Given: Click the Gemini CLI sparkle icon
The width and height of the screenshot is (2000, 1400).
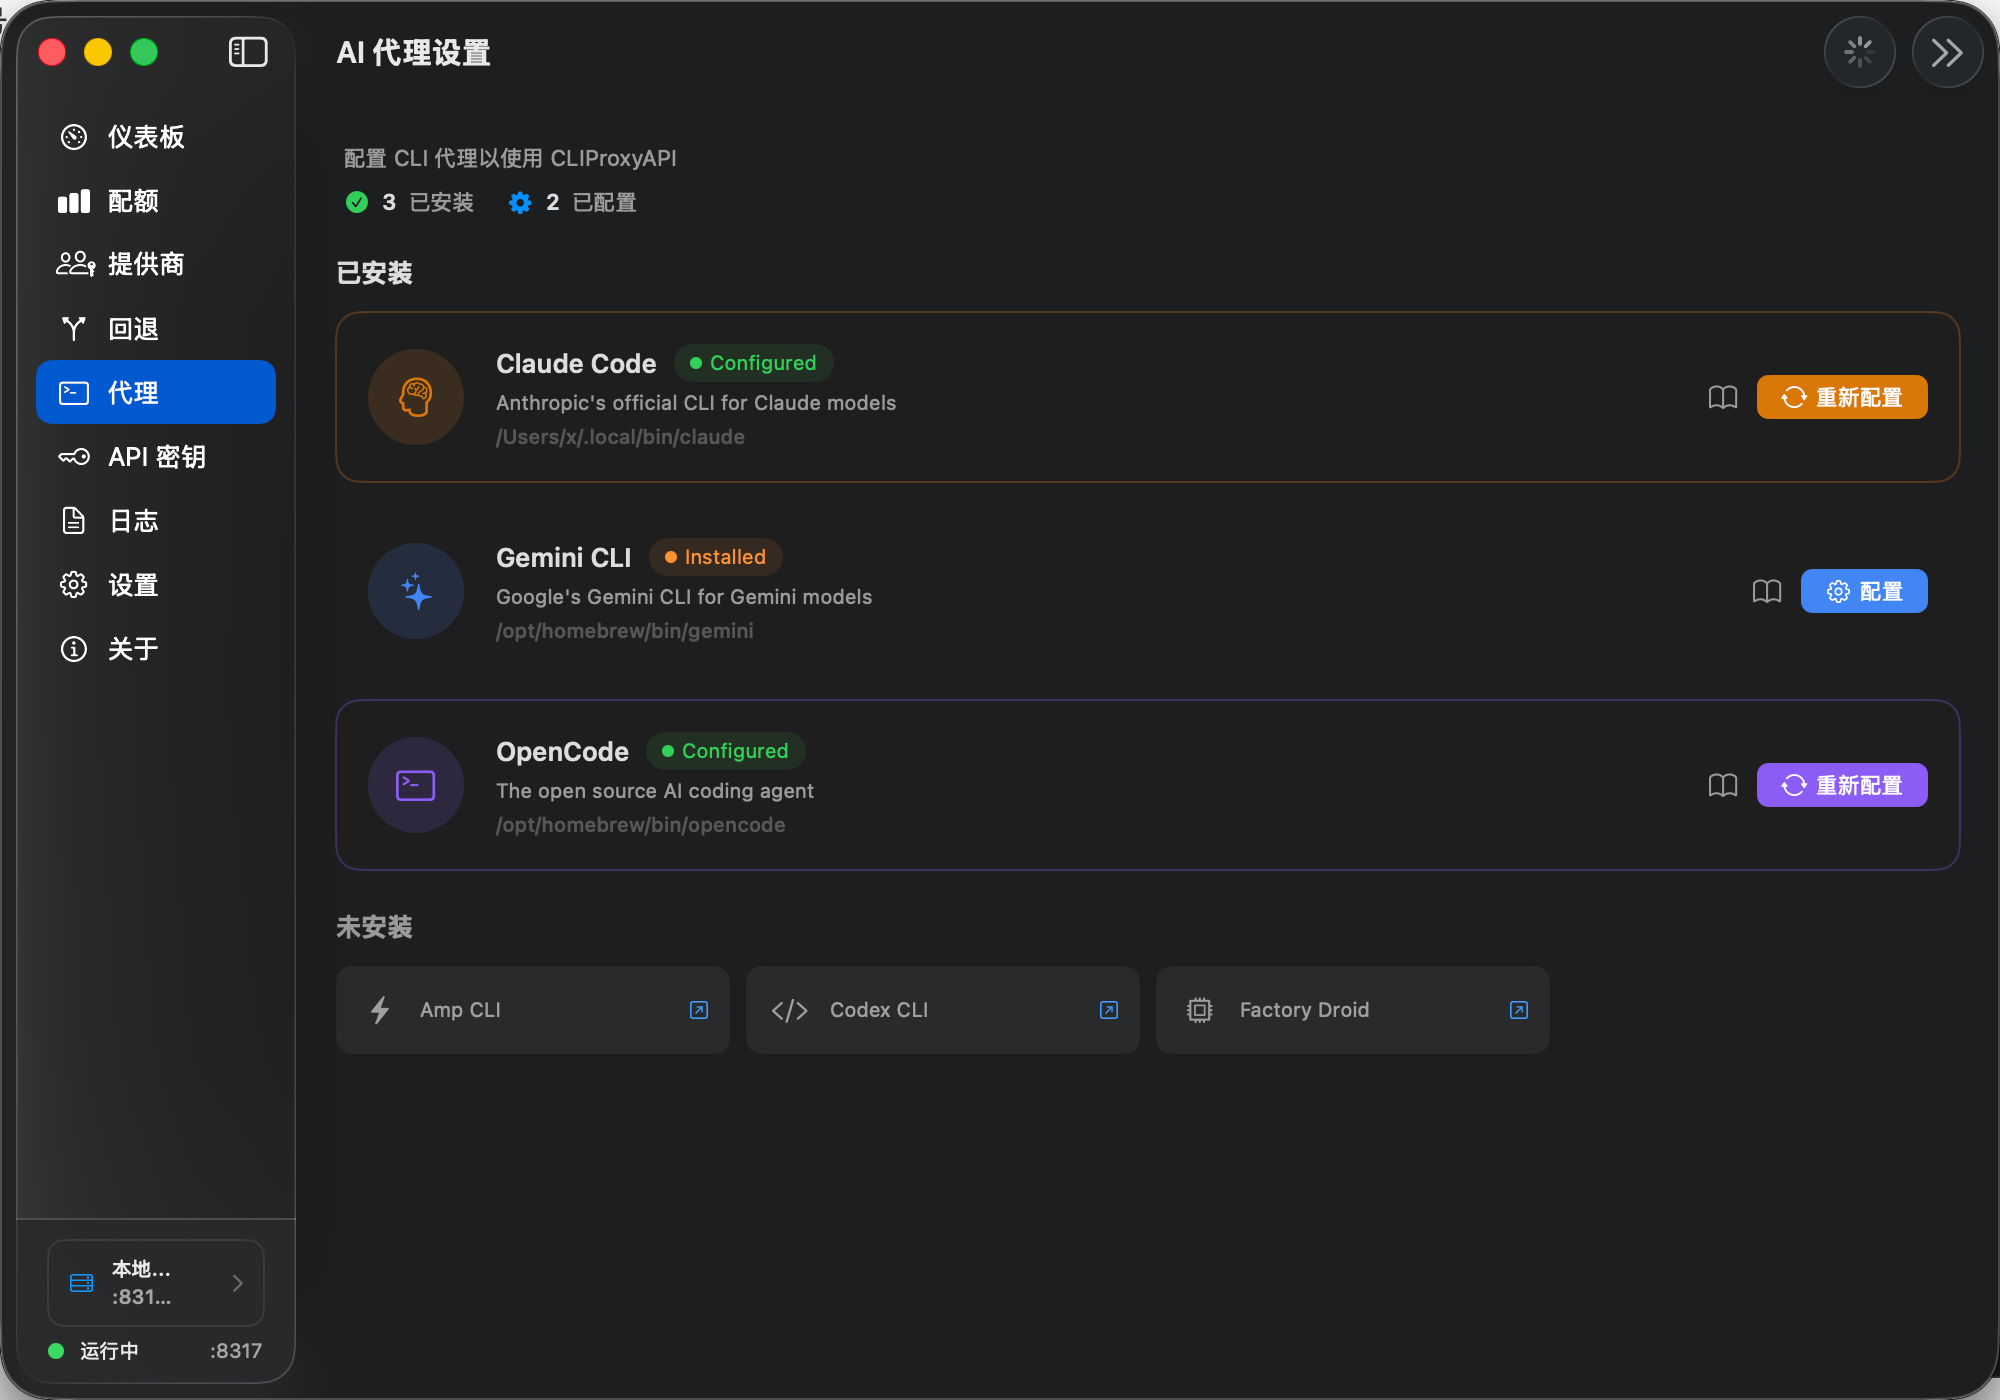Looking at the screenshot, I should (x=416, y=591).
